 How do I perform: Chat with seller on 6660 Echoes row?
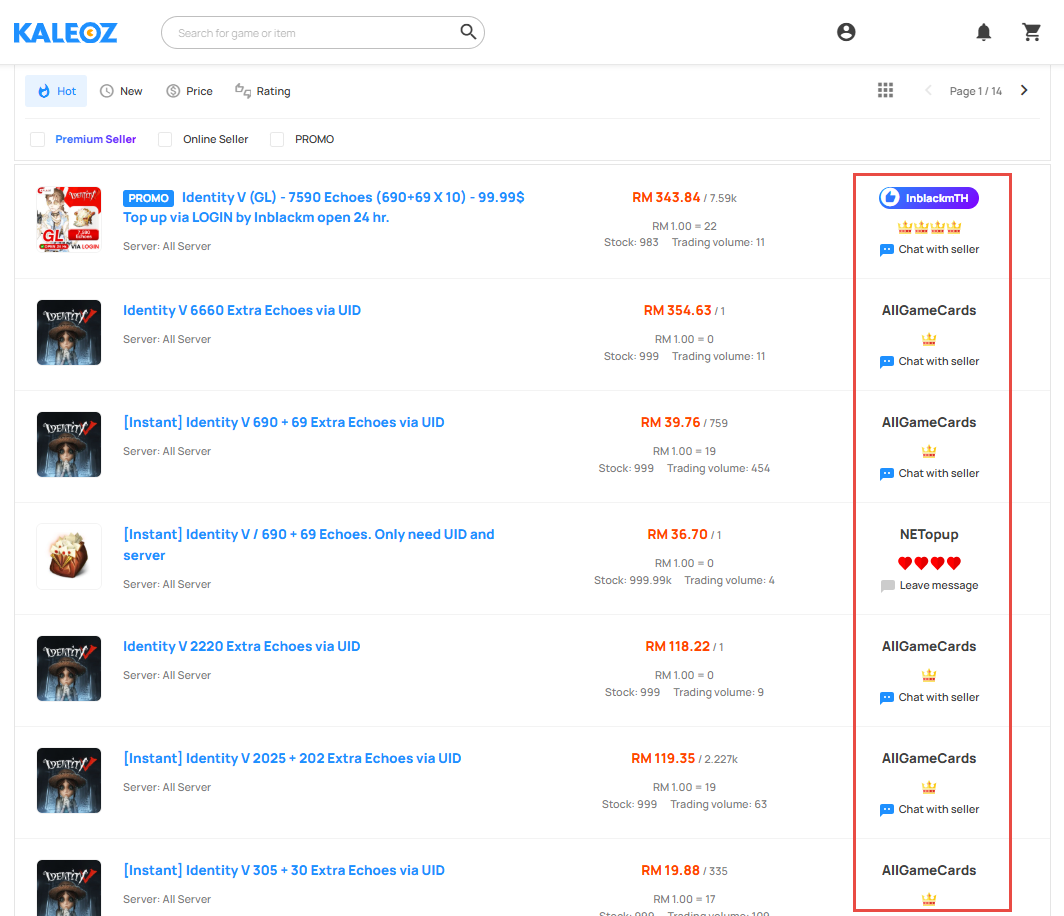coord(929,362)
